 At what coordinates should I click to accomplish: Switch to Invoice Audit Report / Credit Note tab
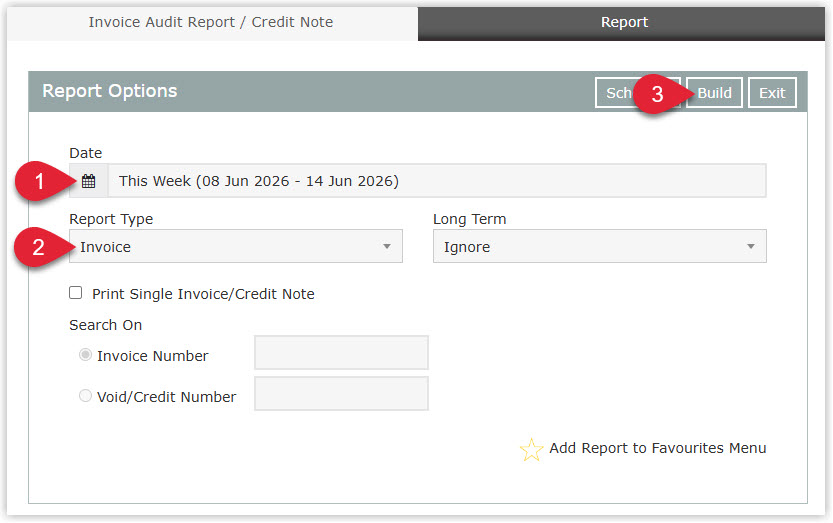211,23
